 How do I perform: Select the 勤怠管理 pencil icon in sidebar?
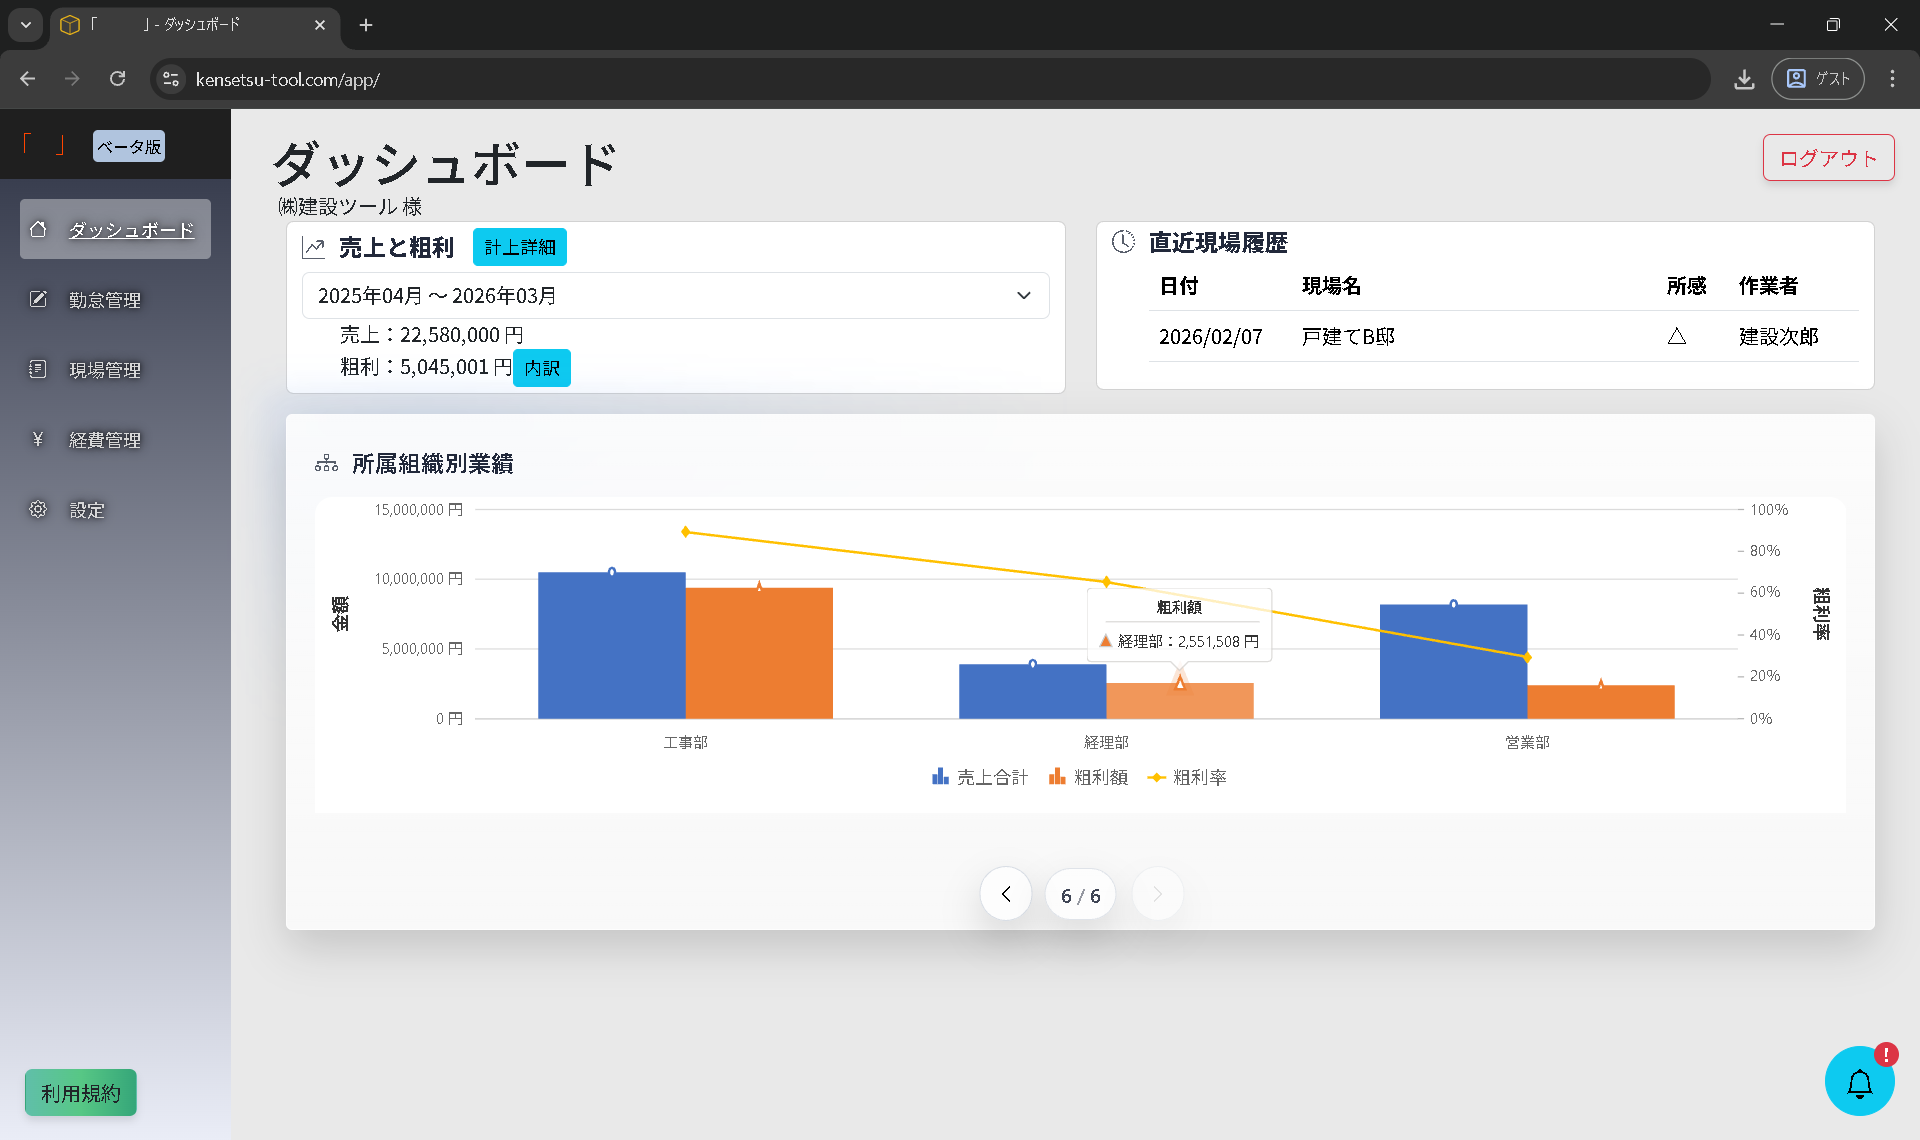pyautogui.click(x=39, y=299)
